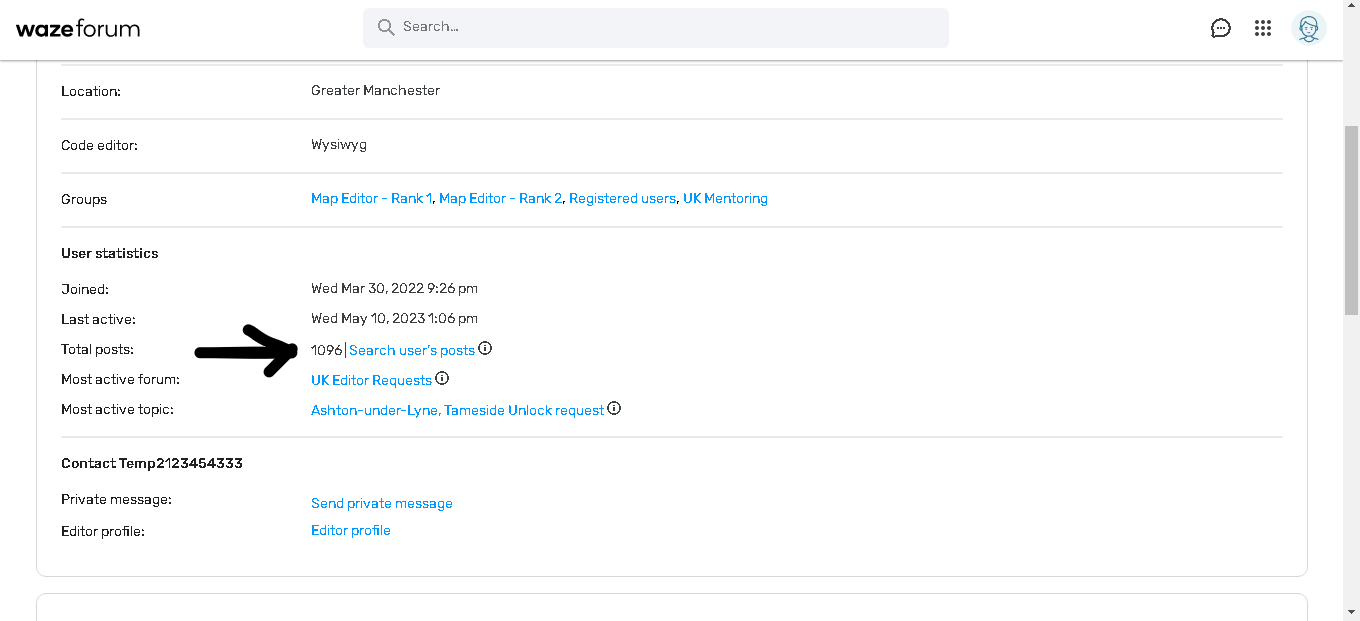Image resolution: width=1360 pixels, height=621 pixels.
Task: Open the Waze forum home logo
Action: point(78,28)
